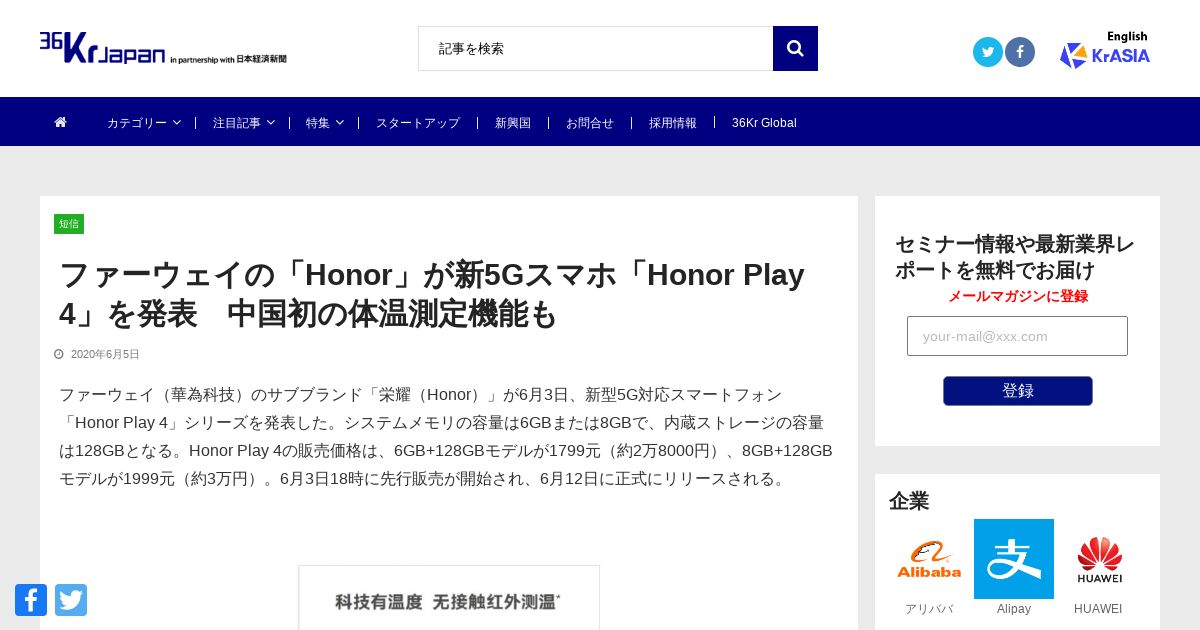The height and width of the screenshot is (630, 1200).
Task: Open the 新興国 nav item
Action: point(513,123)
